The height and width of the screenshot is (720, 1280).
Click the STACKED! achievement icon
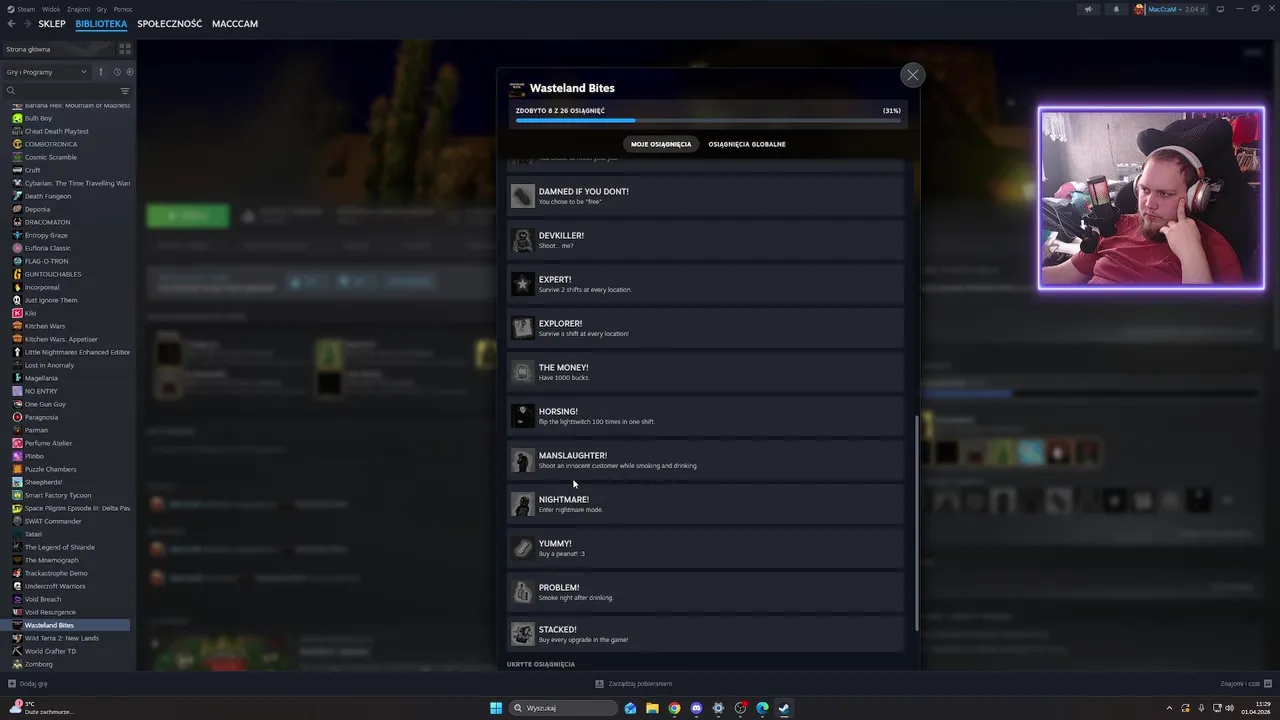coord(522,634)
